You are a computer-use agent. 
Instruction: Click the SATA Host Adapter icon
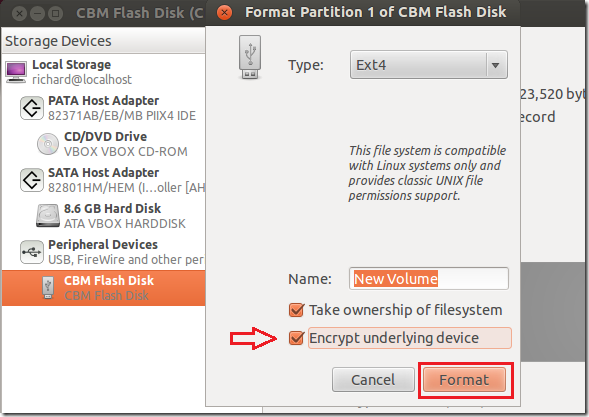(x=32, y=180)
